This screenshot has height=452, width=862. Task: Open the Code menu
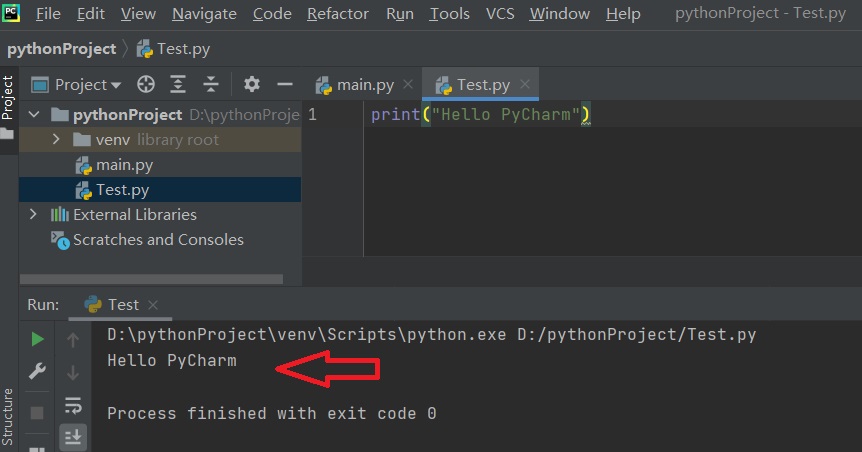tap(272, 13)
